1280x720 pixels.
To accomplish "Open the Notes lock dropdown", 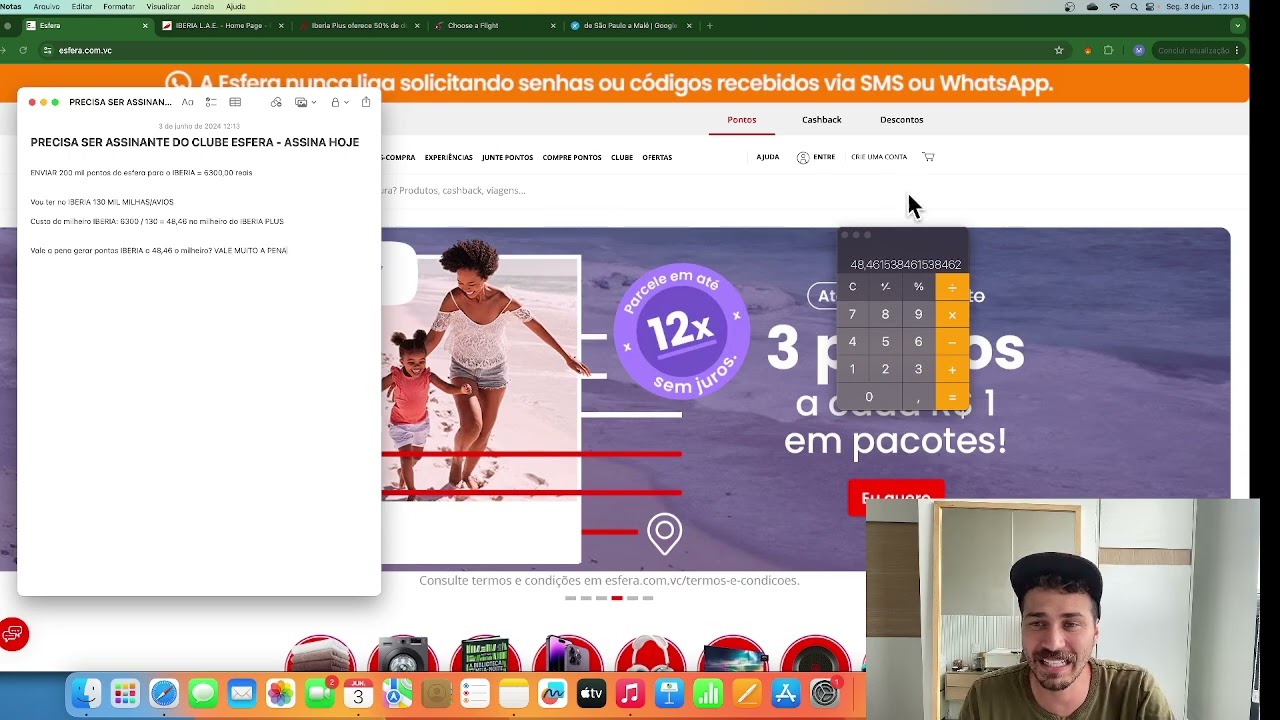I will click(339, 102).
